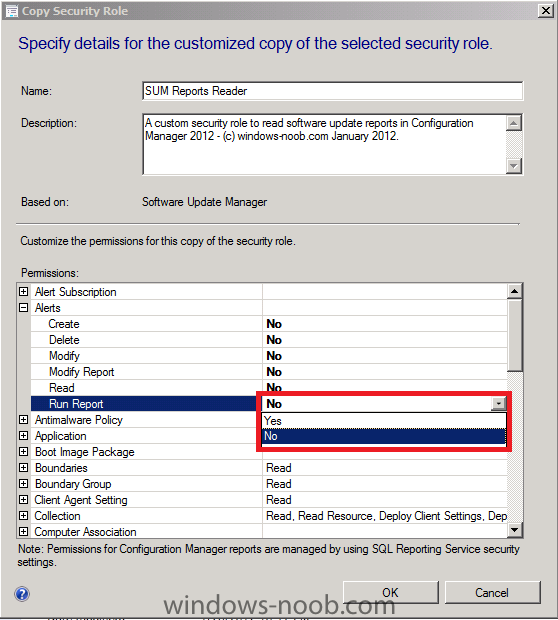Click the OK button
558x620 pixels.
pos(391,592)
